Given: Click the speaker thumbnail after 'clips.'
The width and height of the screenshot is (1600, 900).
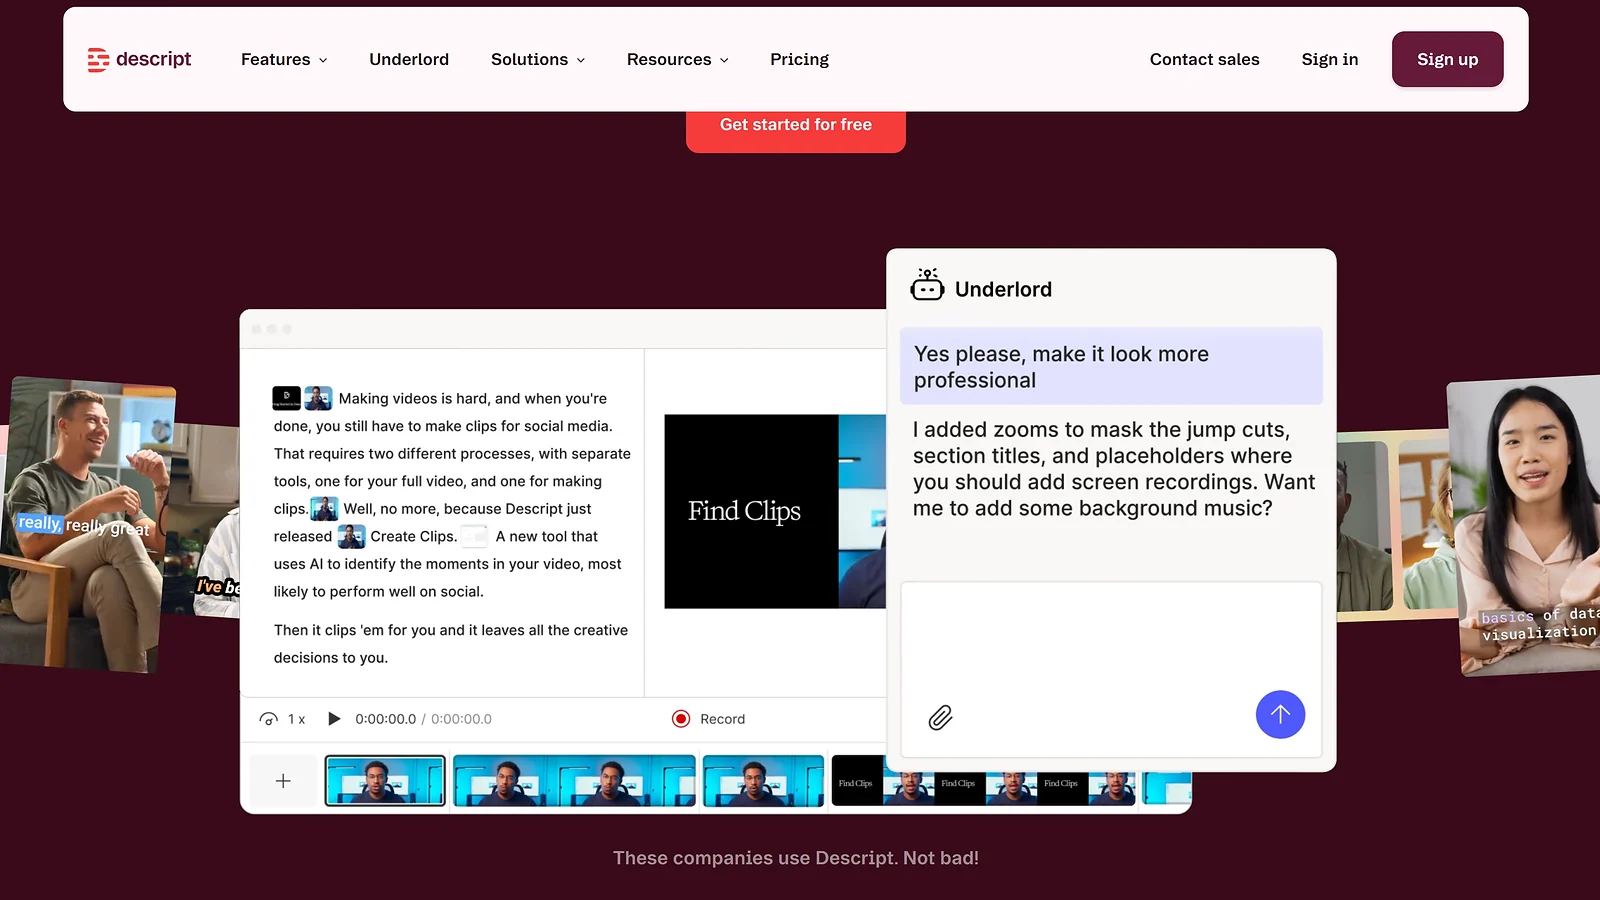Looking at the screenshot, I should pos(324,509).
